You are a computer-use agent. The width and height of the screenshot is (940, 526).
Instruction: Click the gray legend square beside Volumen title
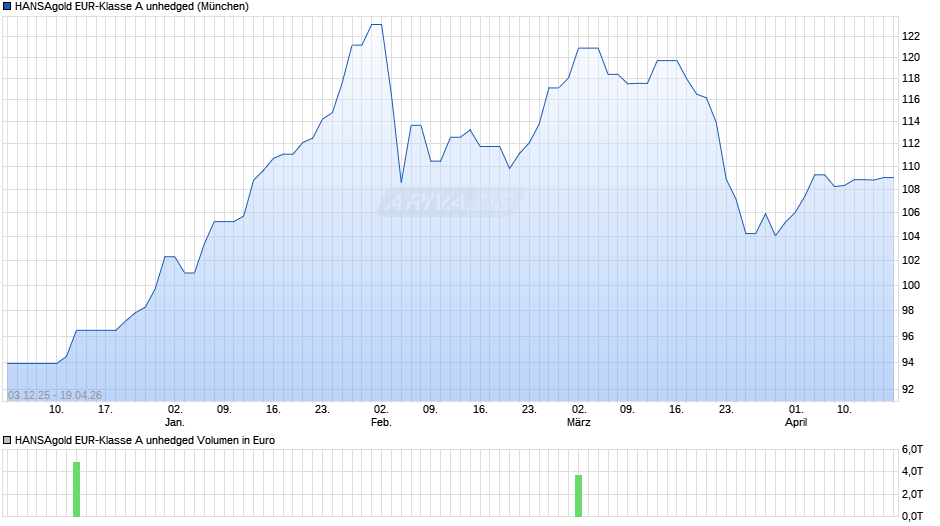click(7, 440)
